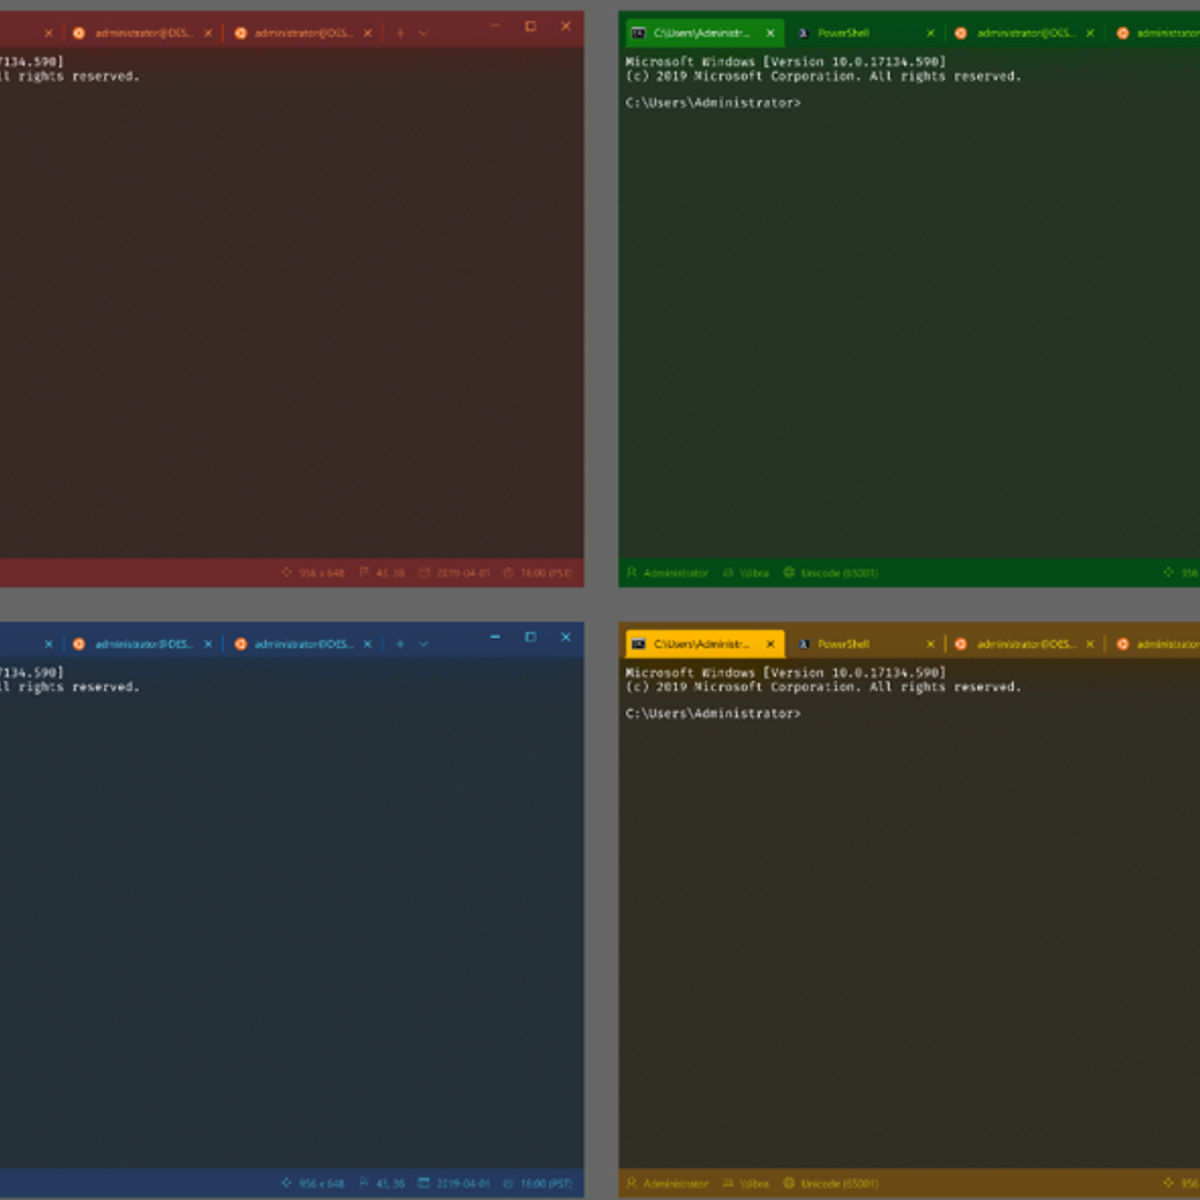Select the C:\Users\Administr... tab in the green window

(701, 33)
